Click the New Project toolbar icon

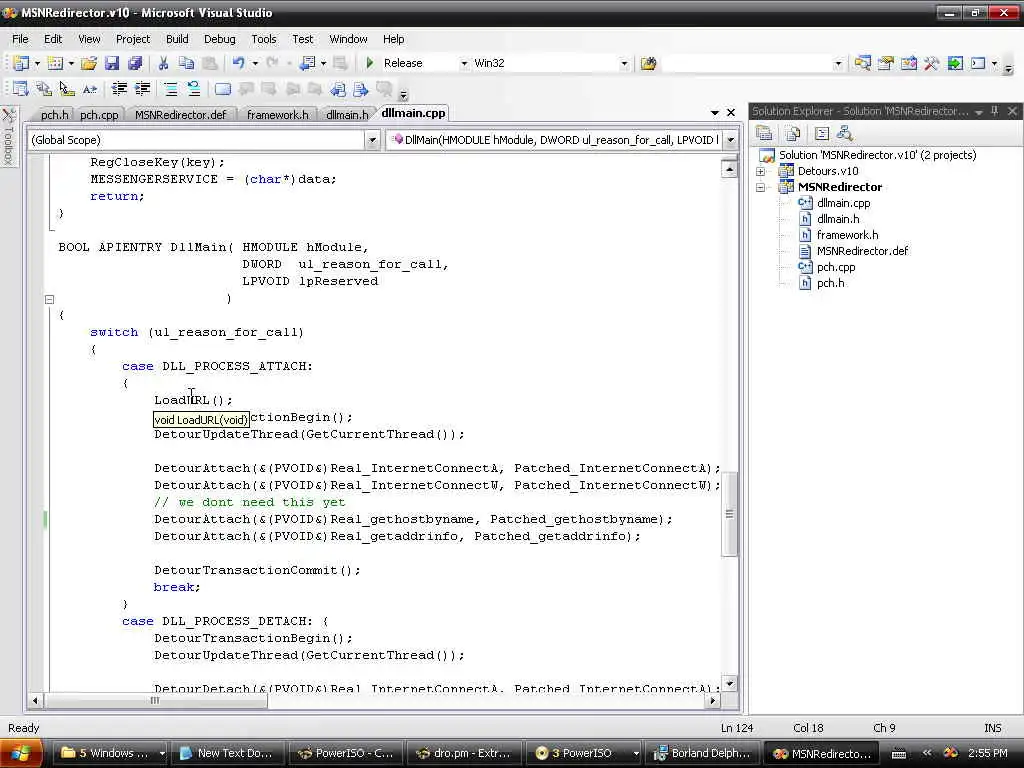(21, 63)
